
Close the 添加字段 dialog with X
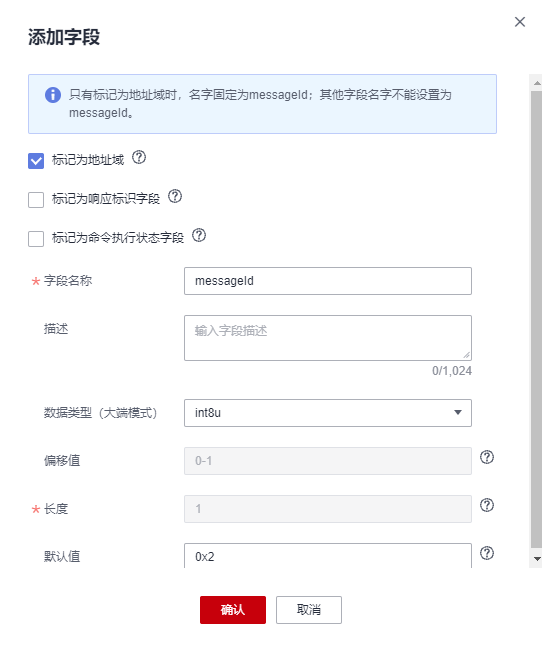[520, 22]
